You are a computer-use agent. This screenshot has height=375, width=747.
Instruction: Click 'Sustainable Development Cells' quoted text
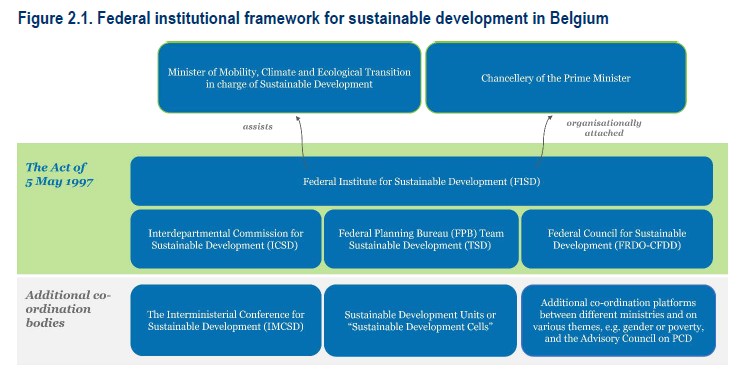[x=421, y=326]
